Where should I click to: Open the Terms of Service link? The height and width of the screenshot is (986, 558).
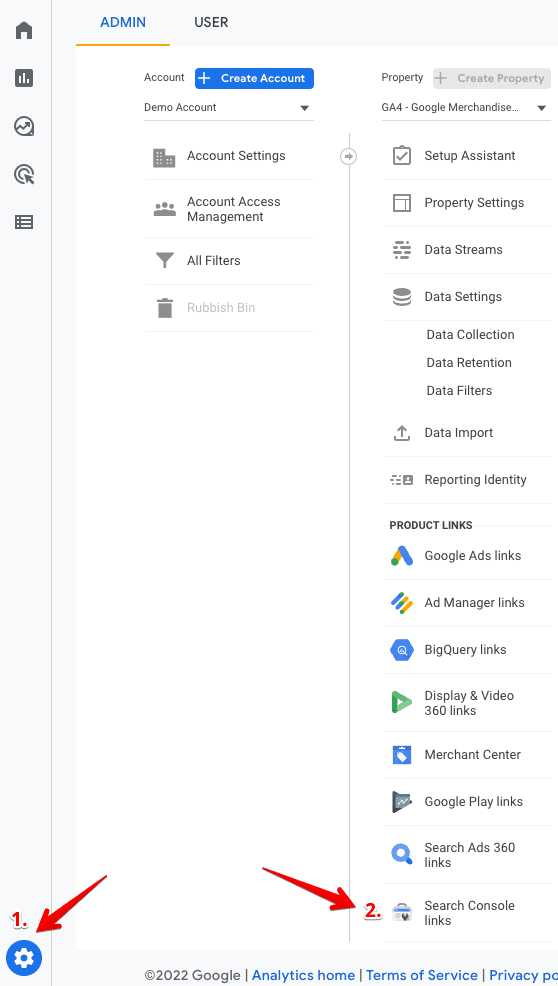421,975
